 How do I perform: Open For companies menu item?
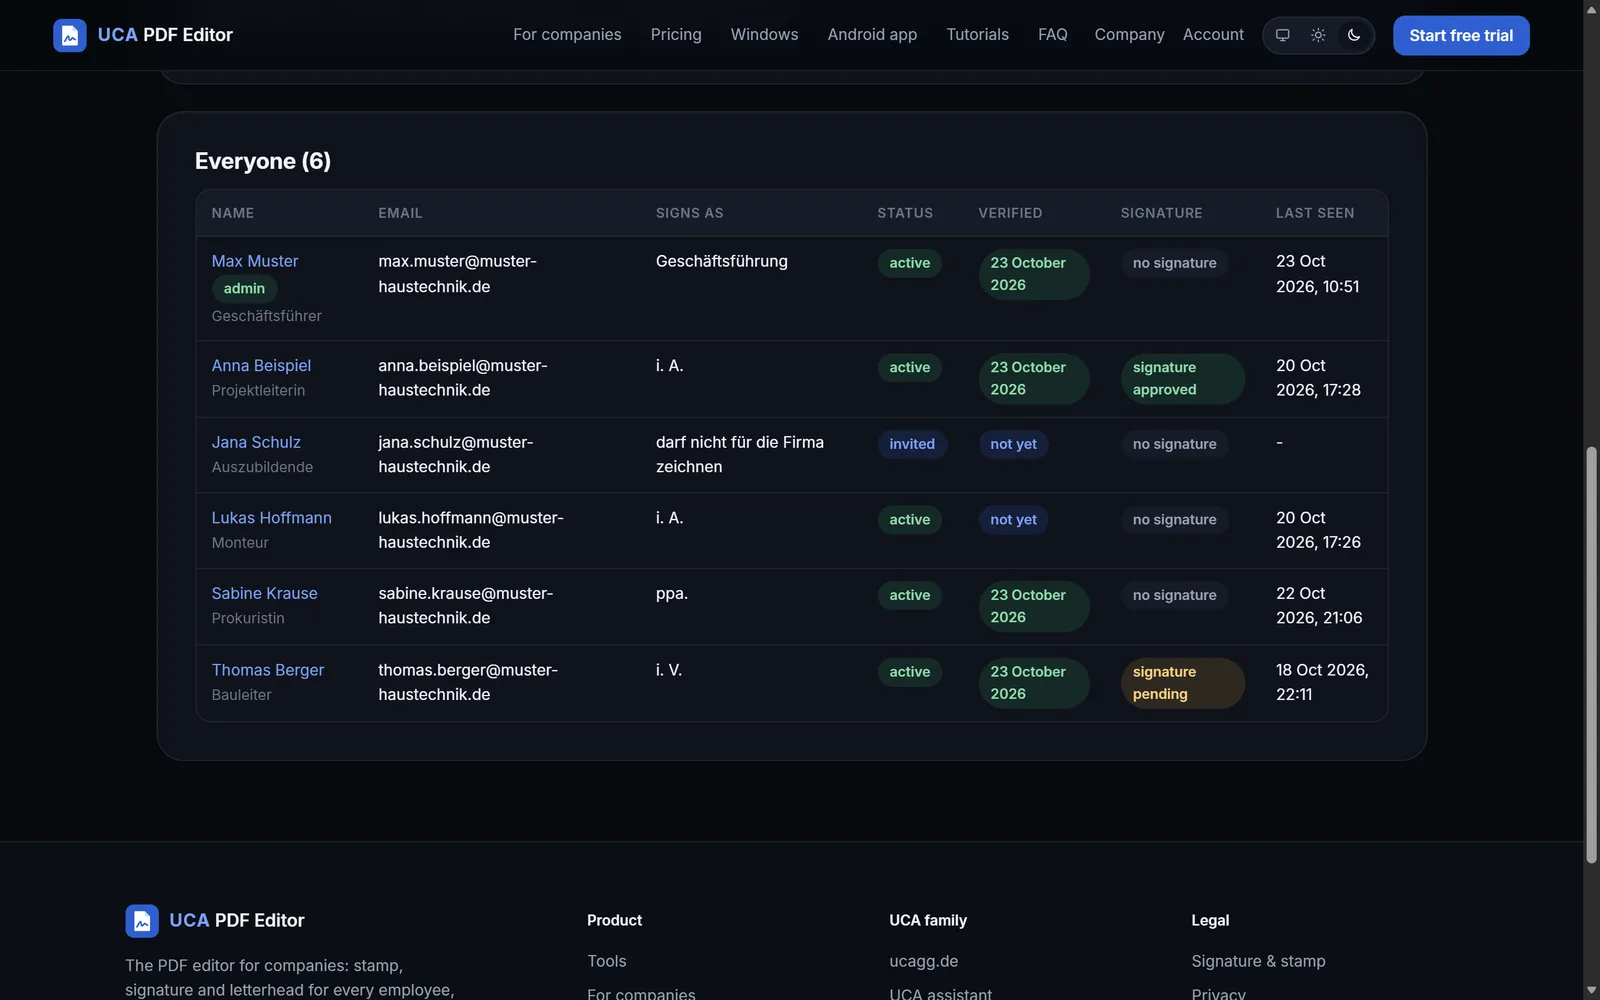(x=567, y=35)
